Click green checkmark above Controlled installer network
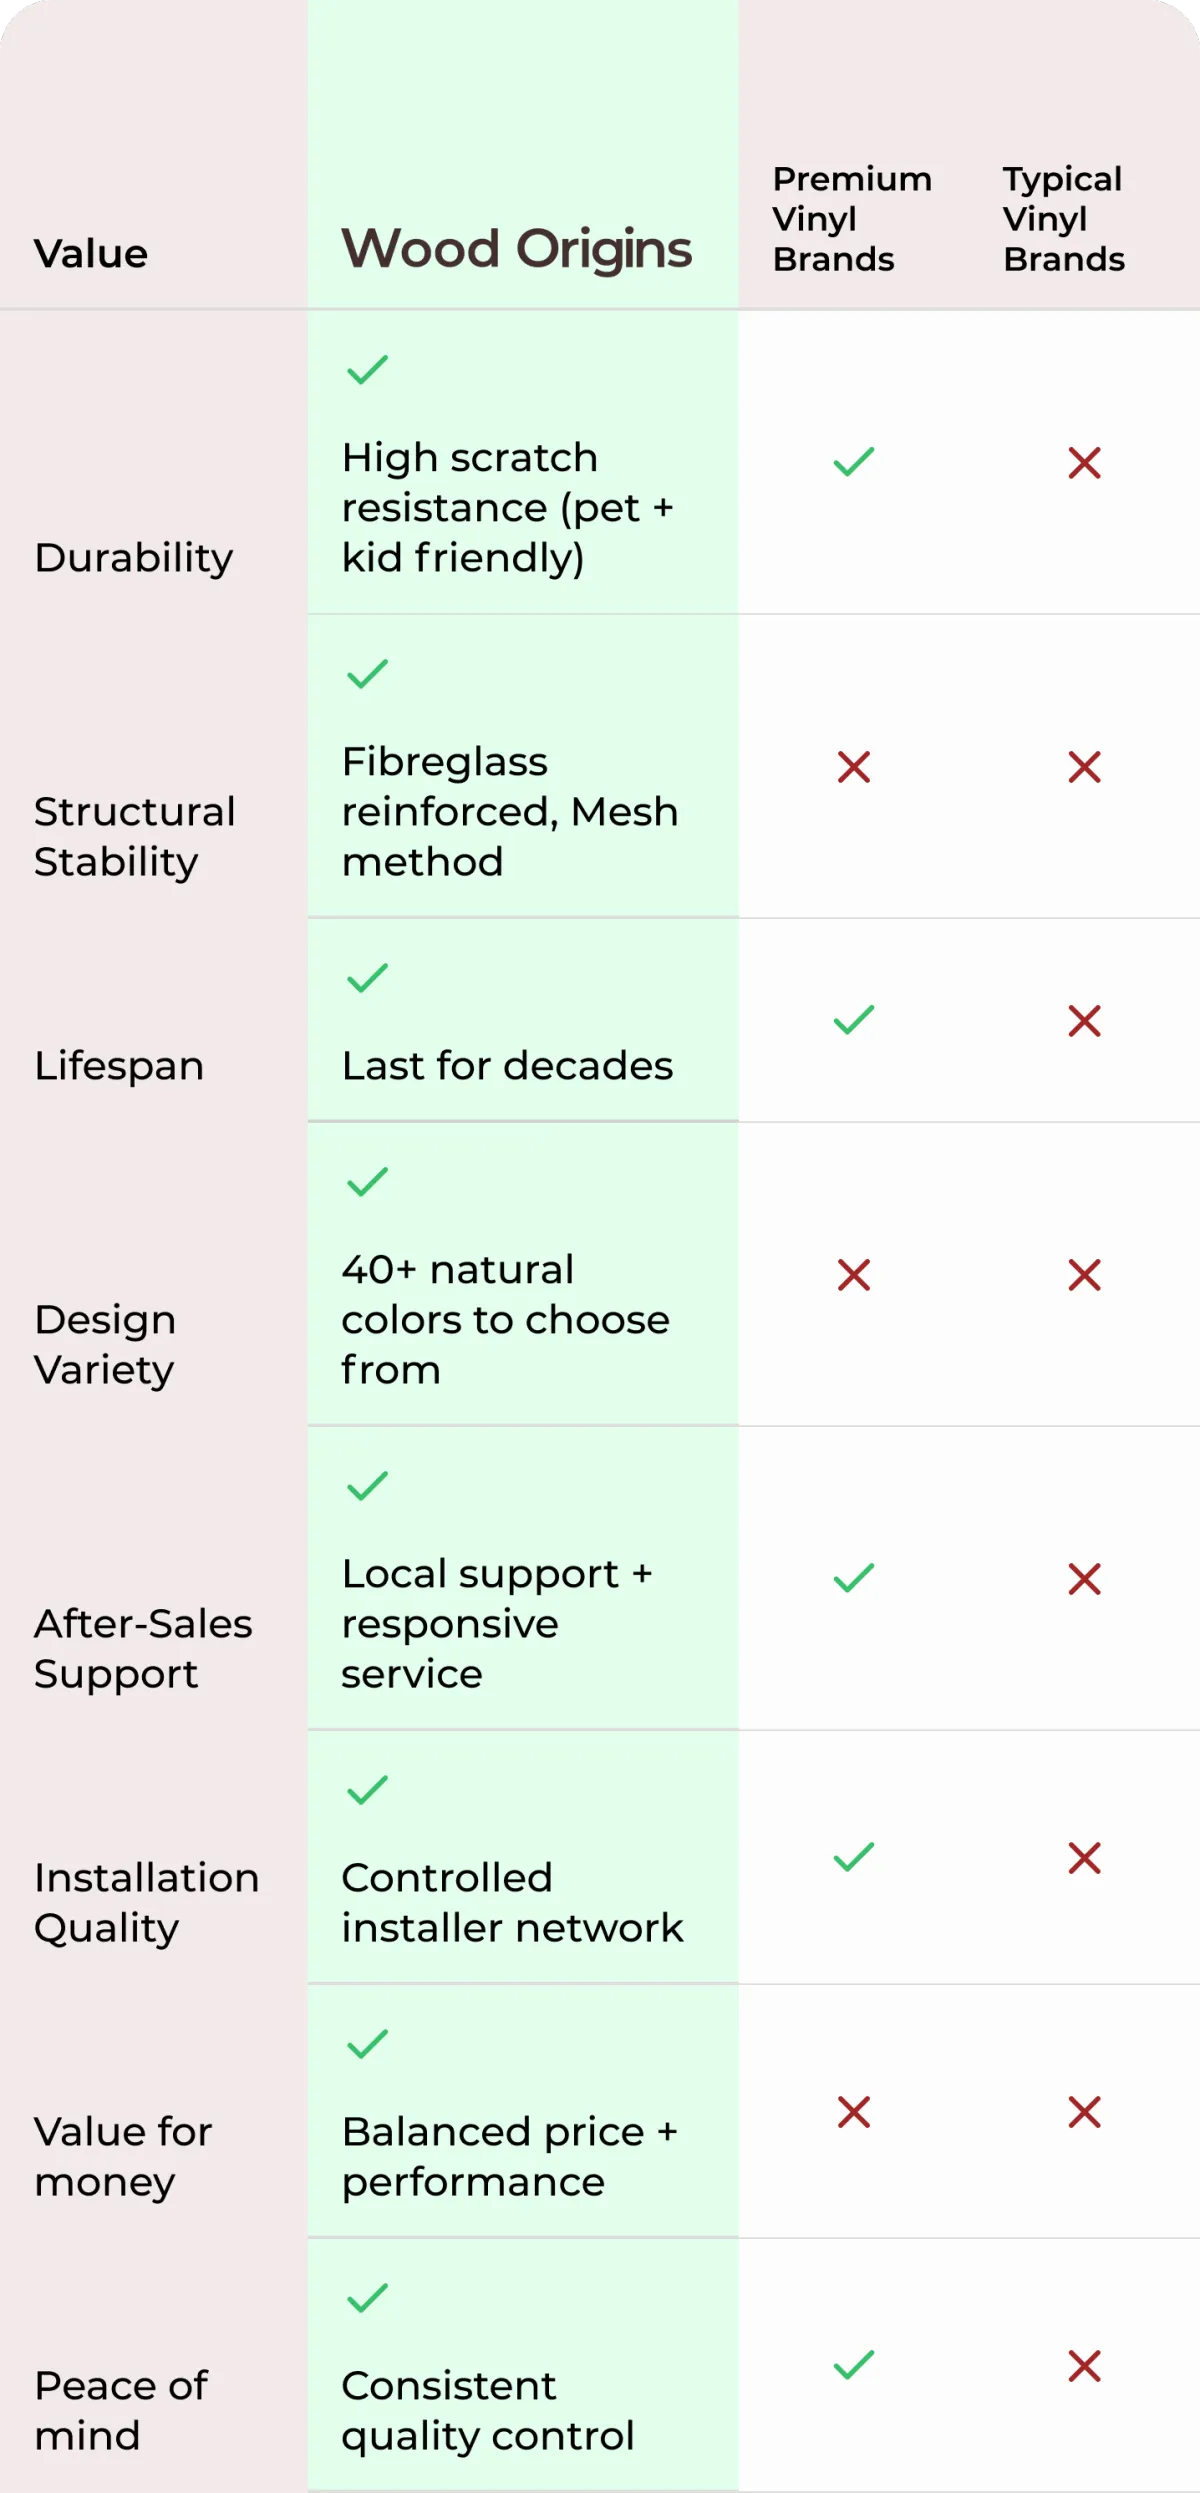Viewport: 1200px width, 2493px height. click(367, 1790)
